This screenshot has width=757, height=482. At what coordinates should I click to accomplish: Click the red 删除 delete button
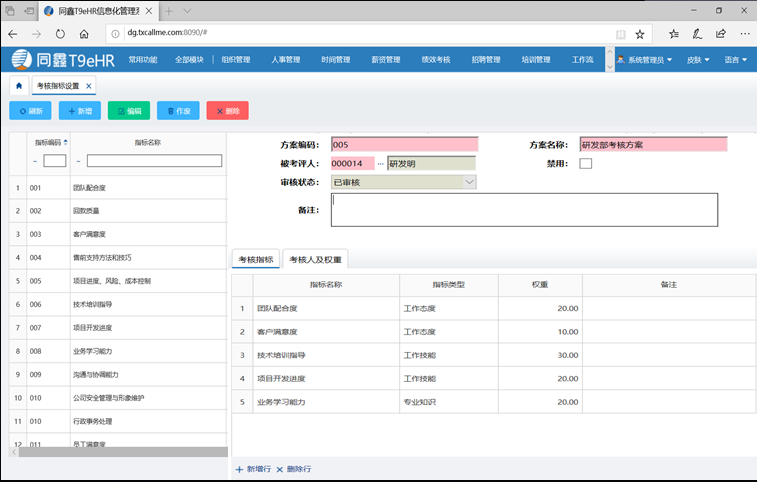click(x=227, y=111)
